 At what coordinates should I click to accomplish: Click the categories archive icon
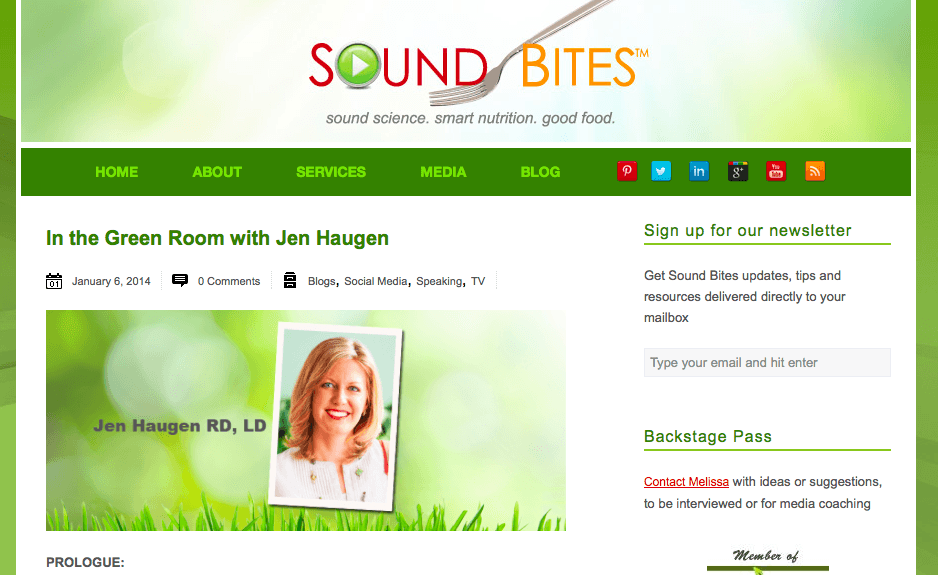(x=290, y=280)
